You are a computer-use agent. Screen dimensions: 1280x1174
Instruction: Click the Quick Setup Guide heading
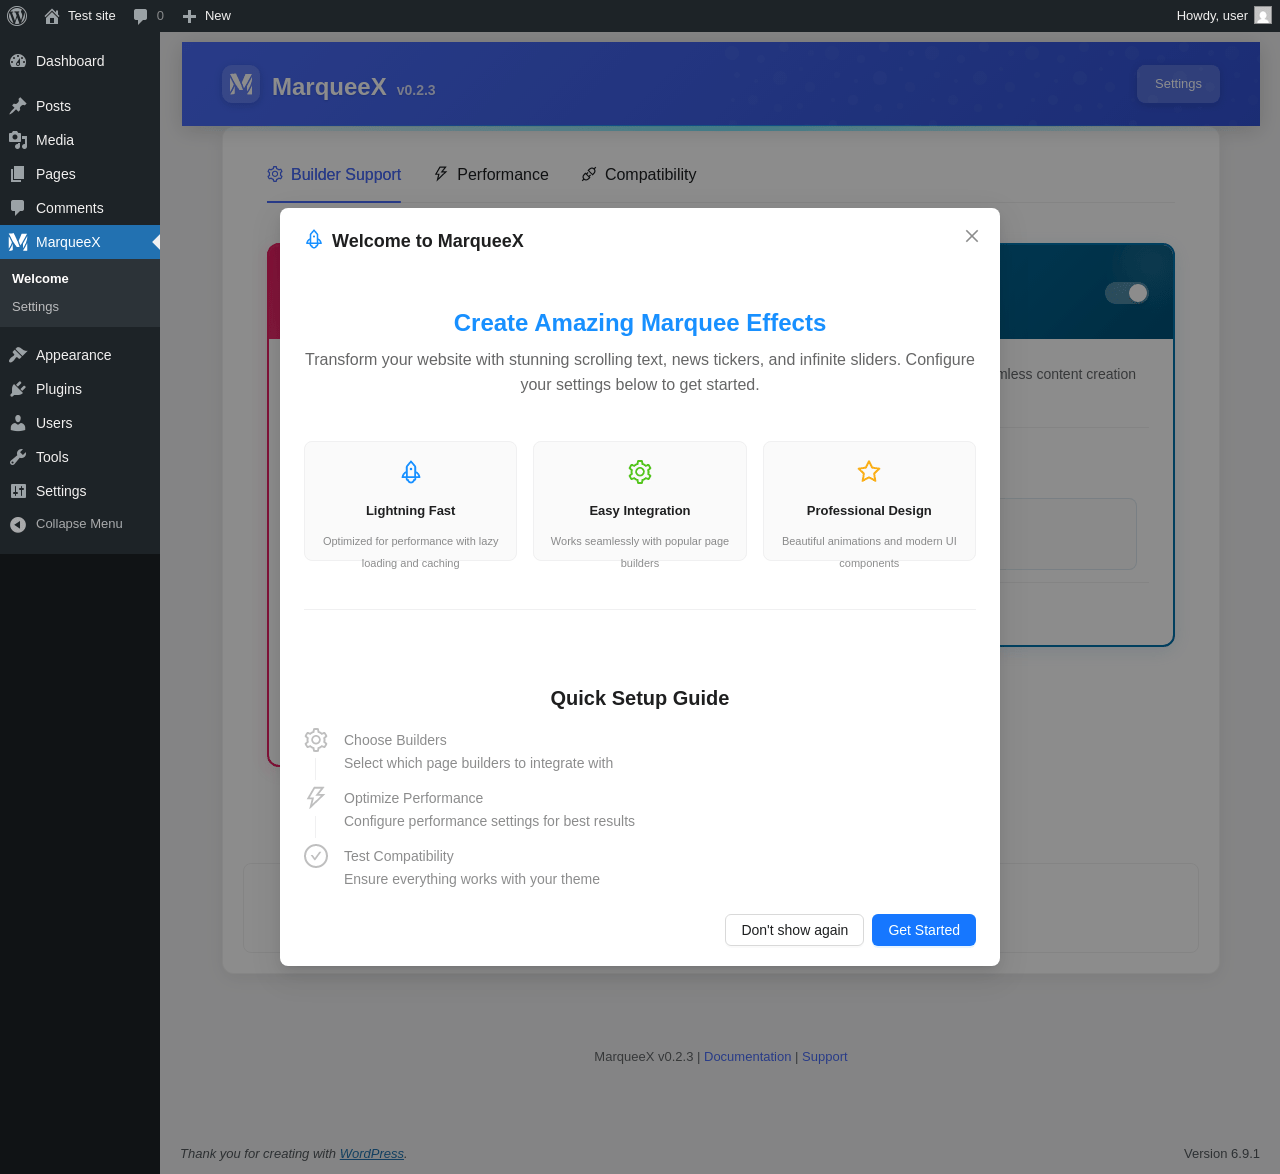click(x=640, y=698)
